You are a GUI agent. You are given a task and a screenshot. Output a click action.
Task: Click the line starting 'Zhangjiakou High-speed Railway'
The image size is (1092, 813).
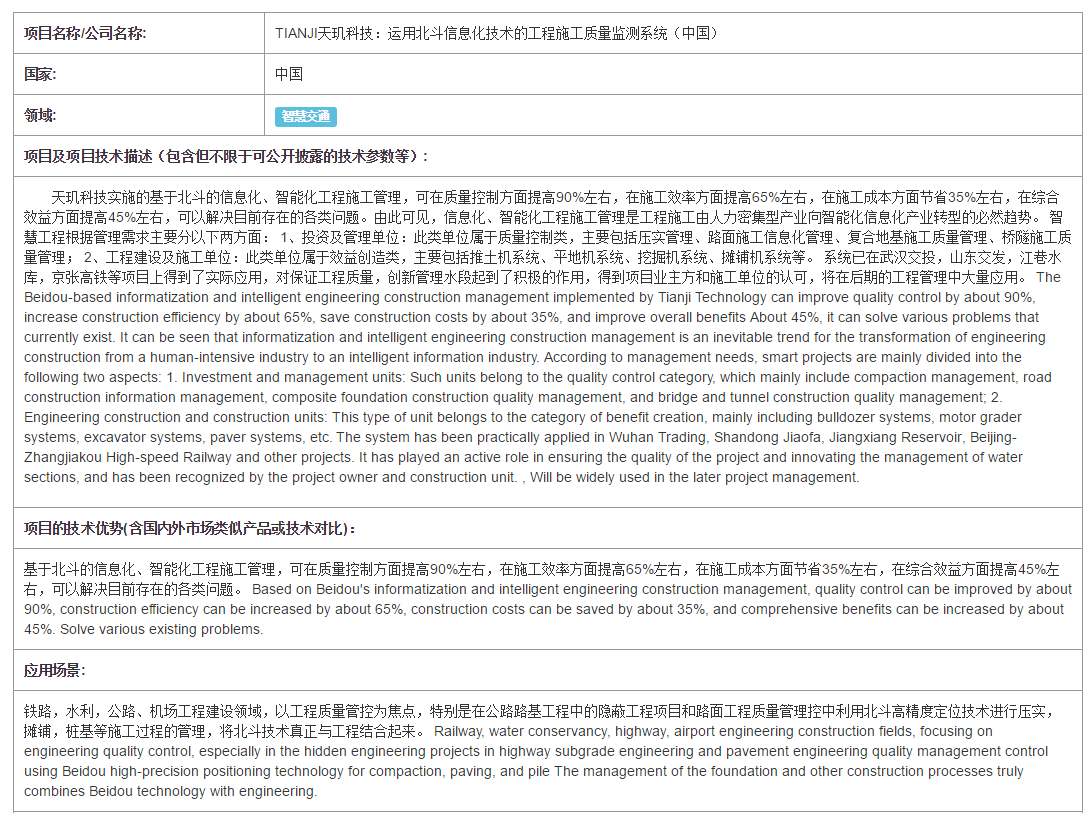pos(523,458)
